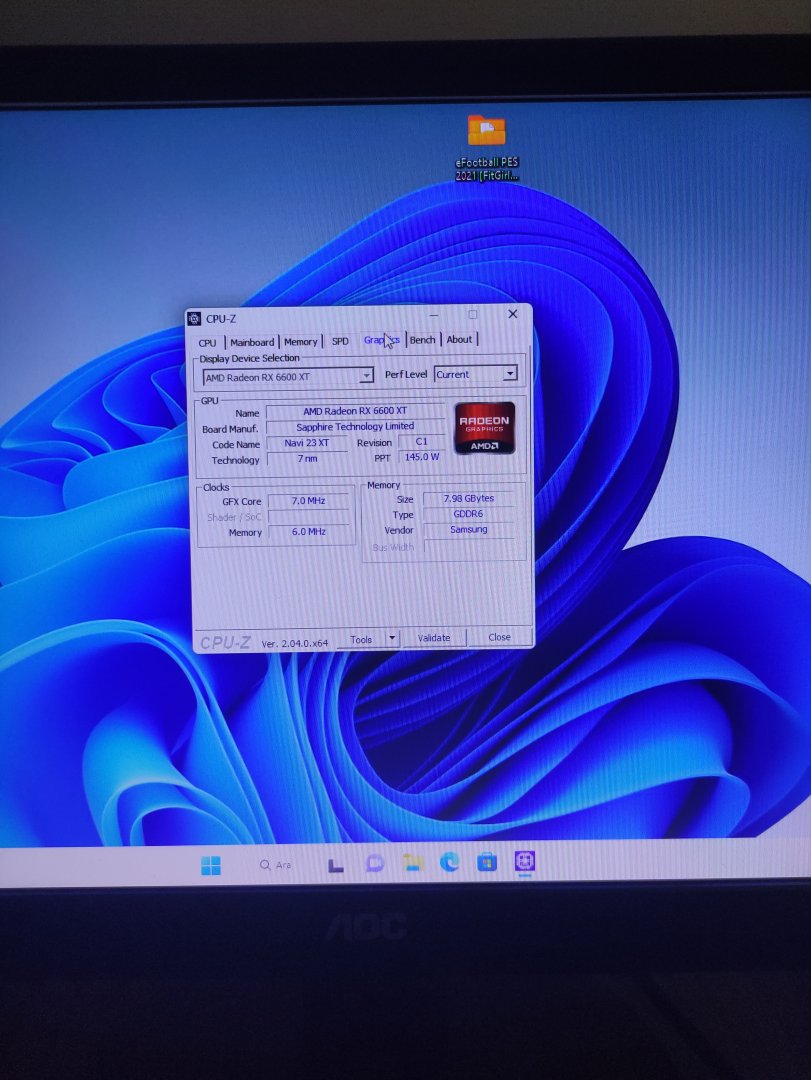The image size is (811, 1080).
Task: Open the Perf Level dropdown
Action: (x=475, y=374)
